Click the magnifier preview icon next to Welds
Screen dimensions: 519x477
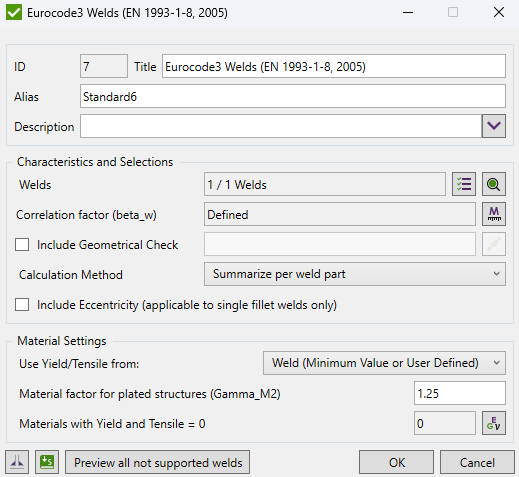pos(494,184)
